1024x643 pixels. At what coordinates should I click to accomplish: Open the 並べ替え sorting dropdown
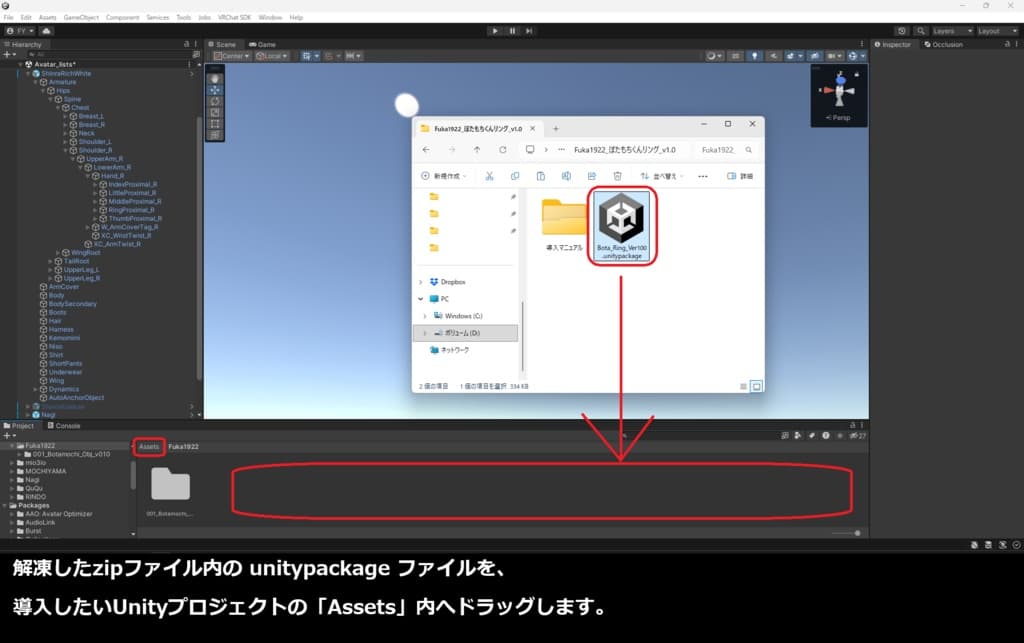click(662, 175)
